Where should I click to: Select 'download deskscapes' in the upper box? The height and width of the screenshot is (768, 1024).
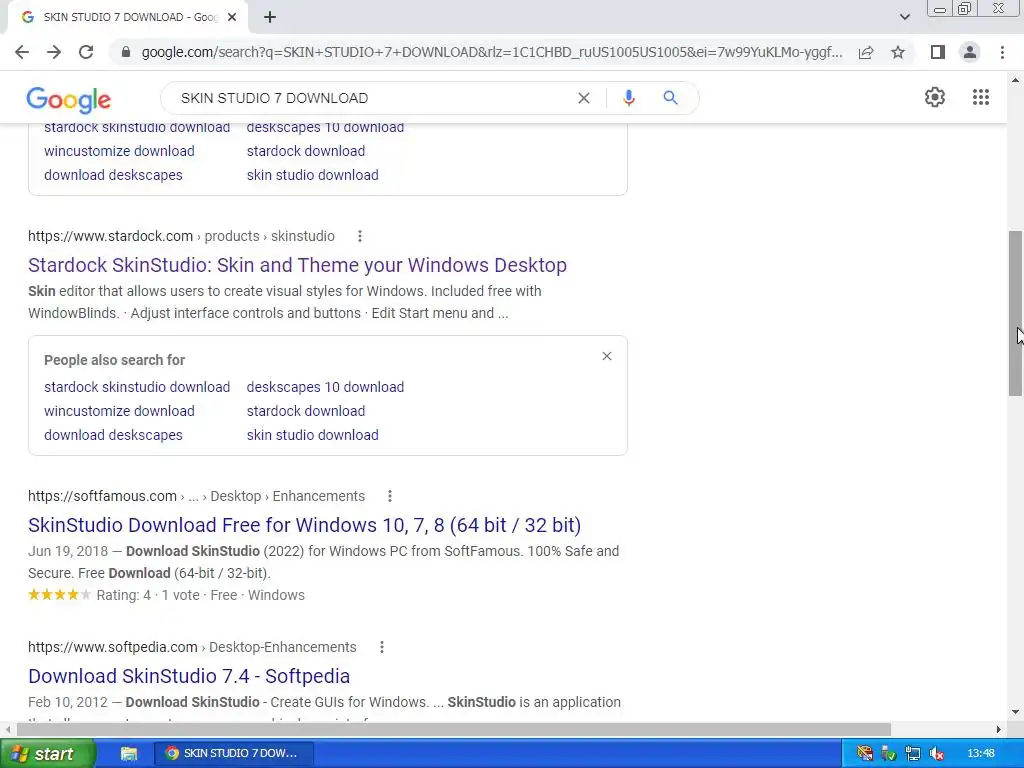tap(113, 175)
